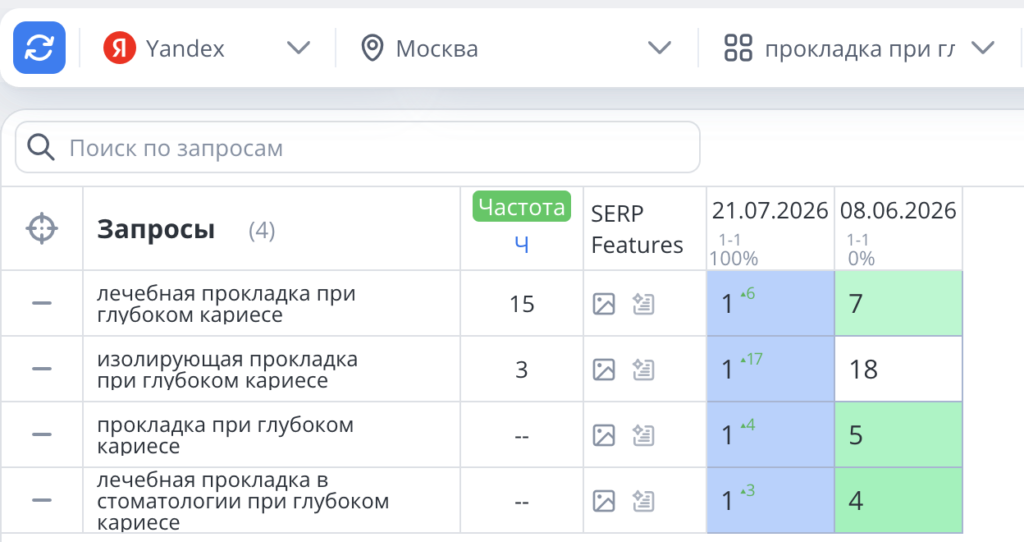Select query лечебная прокладка в стоматологии при глубоком кариесе
The width and height of the screenshot is (1024, 542).
(x=243, y=501)
